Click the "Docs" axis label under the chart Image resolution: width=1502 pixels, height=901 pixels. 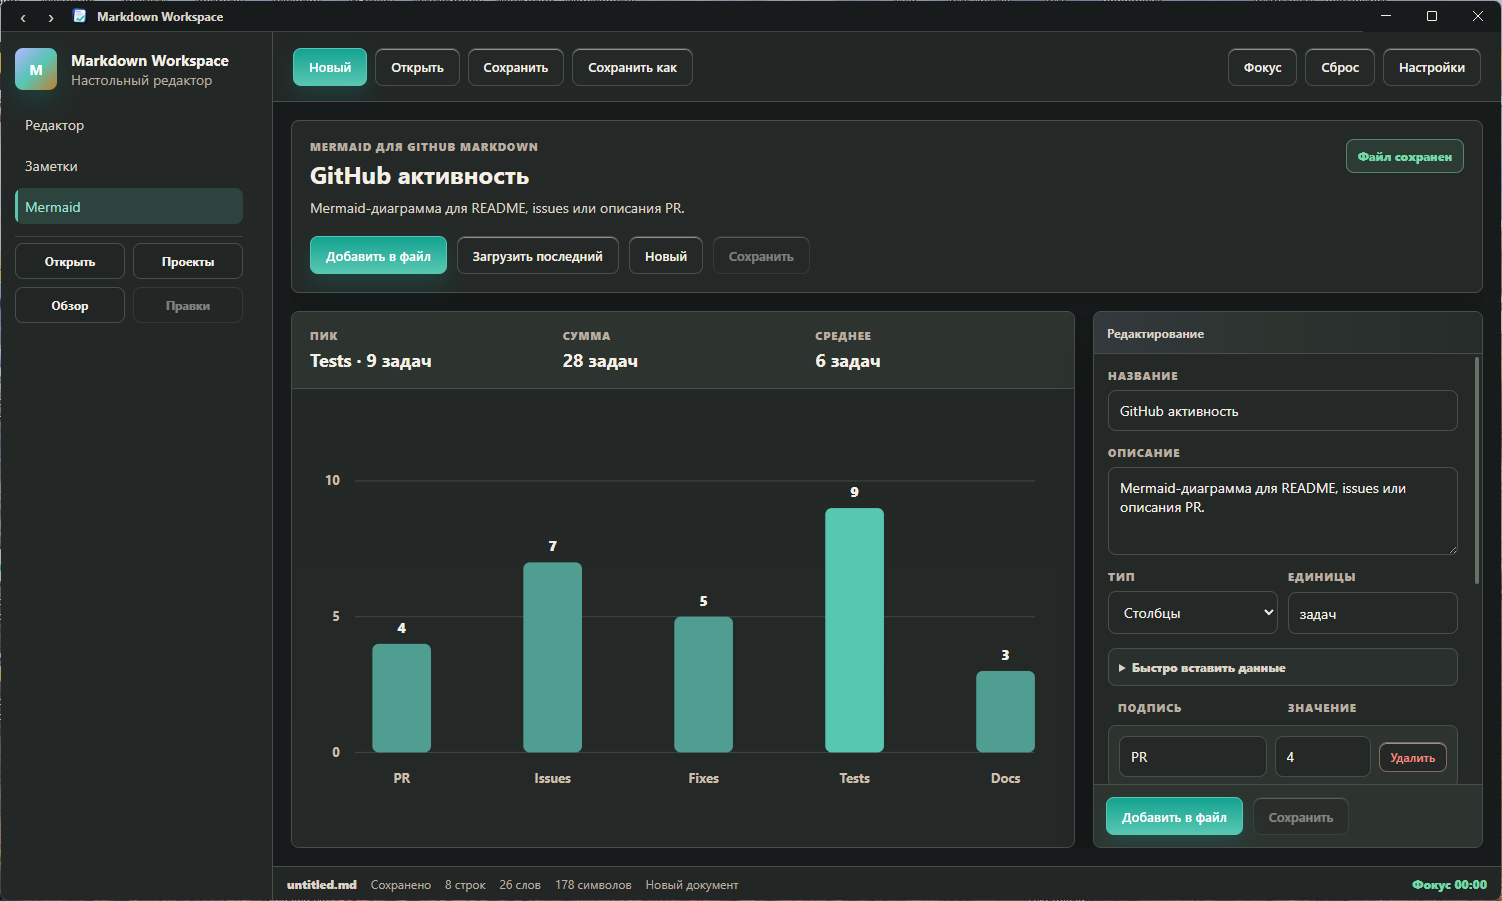[1005, 778]
